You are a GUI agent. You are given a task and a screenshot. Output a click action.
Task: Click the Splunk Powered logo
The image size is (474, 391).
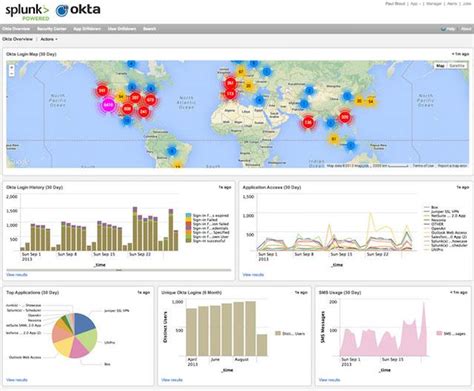pos(27,12)
